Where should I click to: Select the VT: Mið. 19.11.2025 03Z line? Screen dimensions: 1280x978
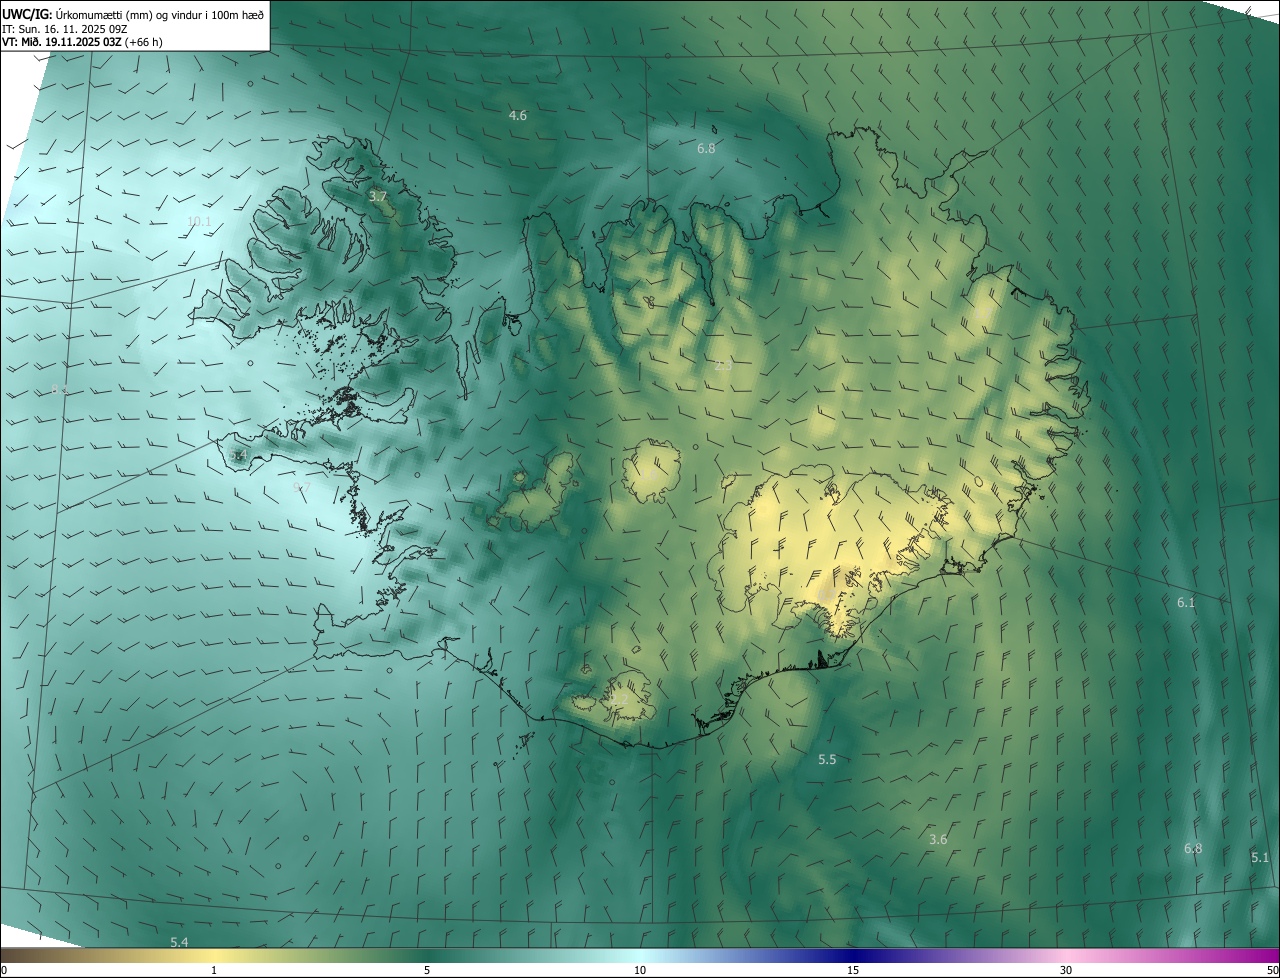82,42
